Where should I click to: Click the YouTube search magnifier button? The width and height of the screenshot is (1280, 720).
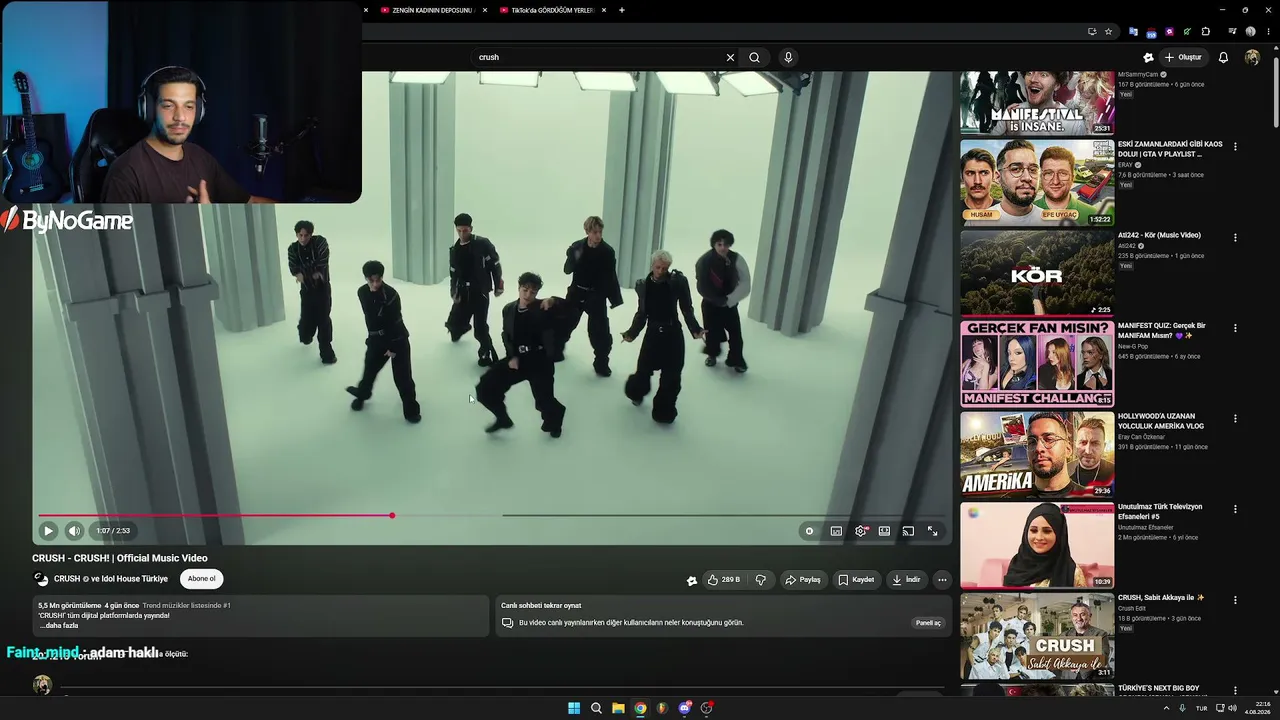coord(754,57)
